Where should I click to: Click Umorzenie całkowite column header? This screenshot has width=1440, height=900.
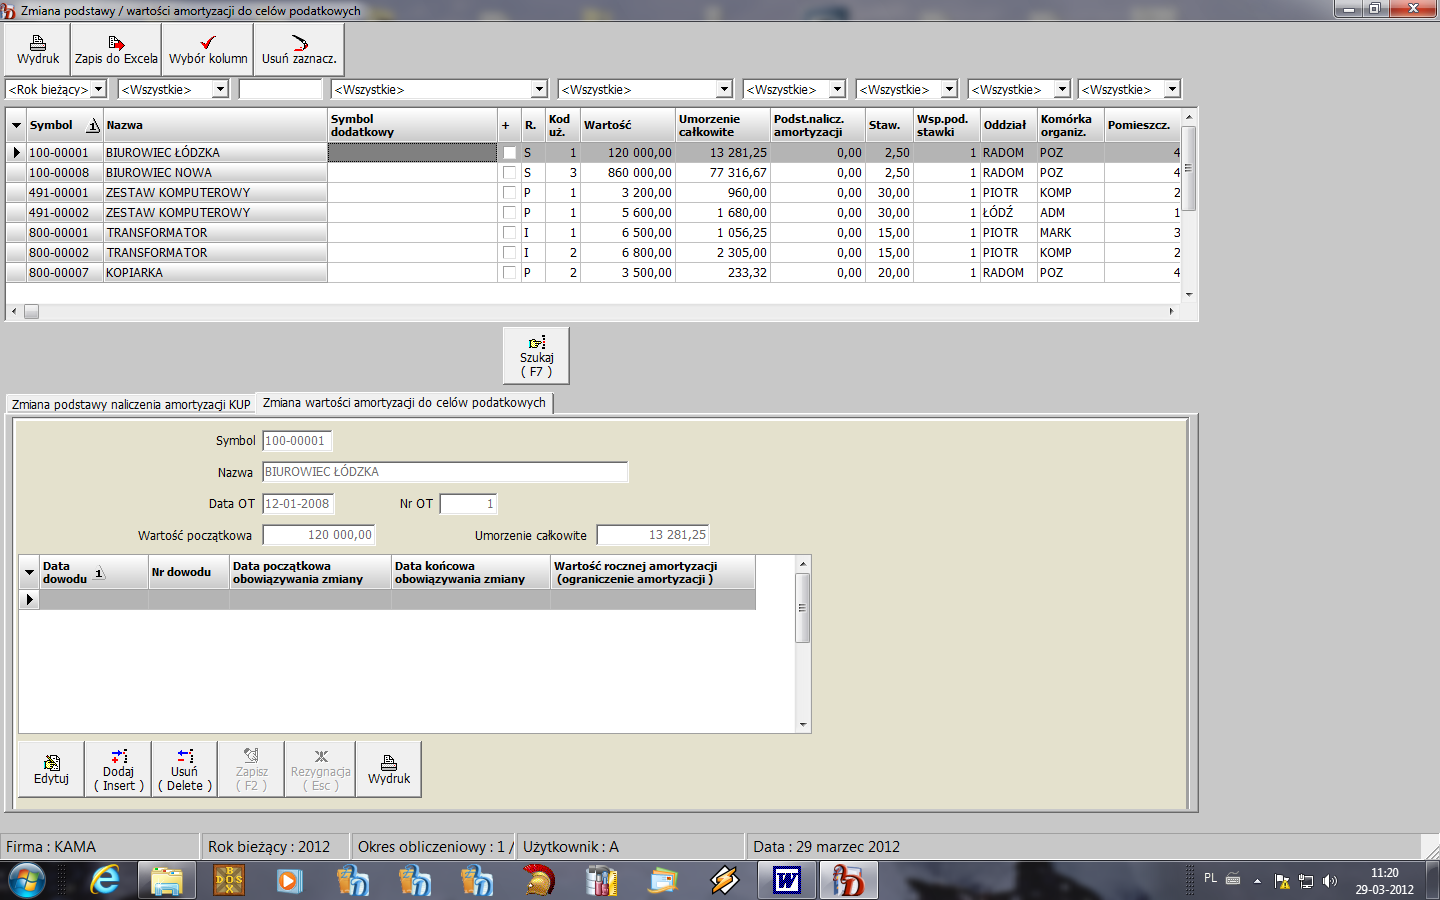723,125
